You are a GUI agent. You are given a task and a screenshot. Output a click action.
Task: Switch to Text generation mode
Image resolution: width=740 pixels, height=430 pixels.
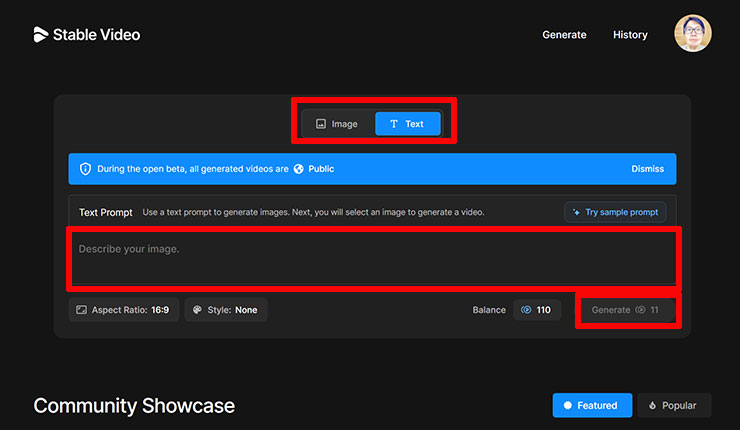407,124
